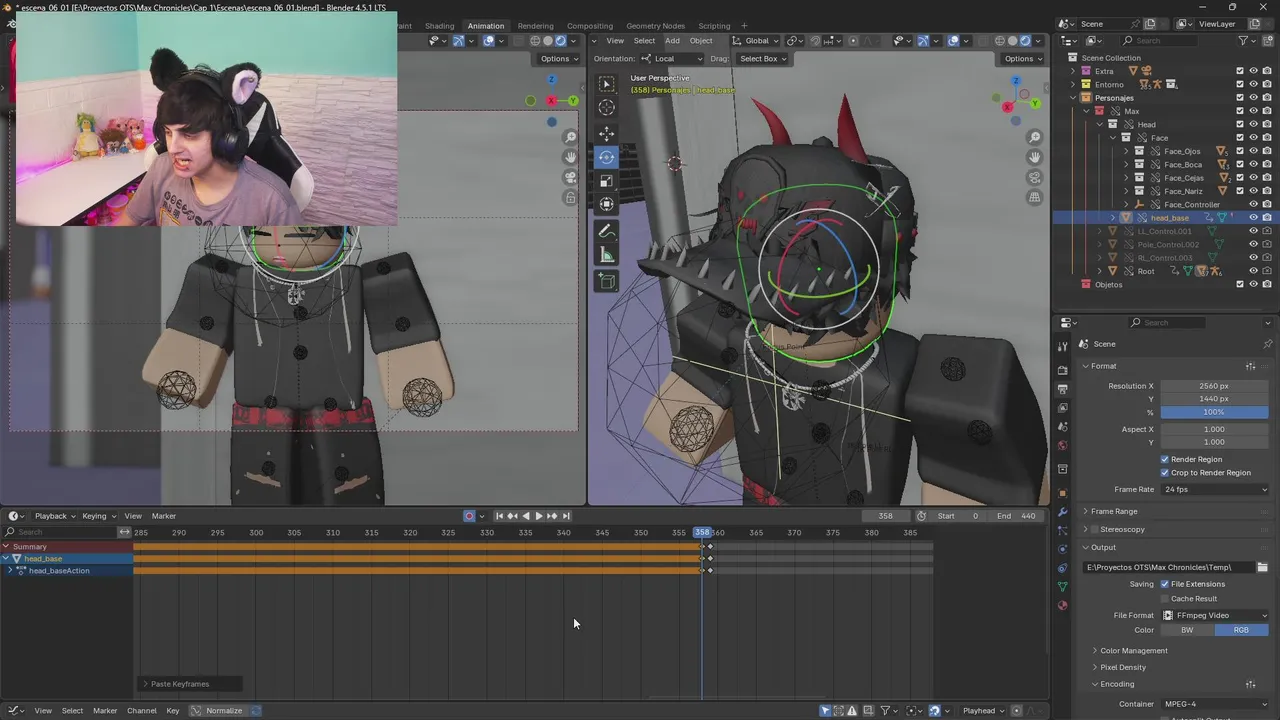Viewport: 1280px width, 720px height.
Task: Toggle the auto keying record button
Action: [469, 516]
